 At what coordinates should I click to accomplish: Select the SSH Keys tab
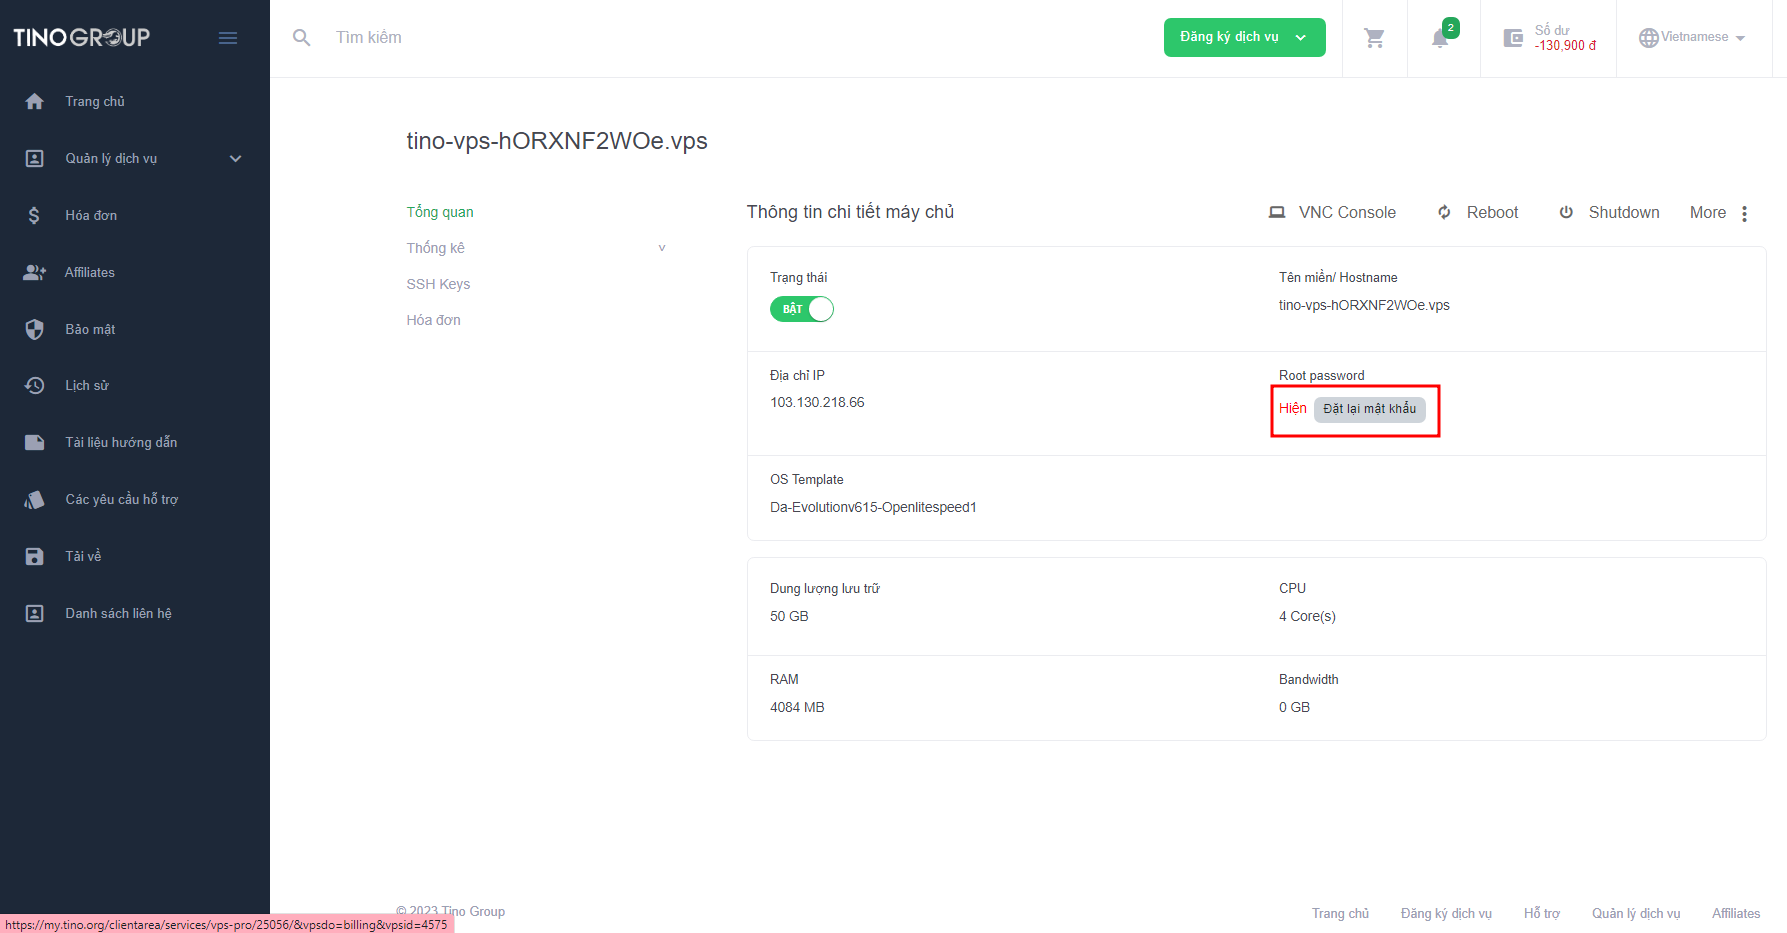(x=438, y=284)
